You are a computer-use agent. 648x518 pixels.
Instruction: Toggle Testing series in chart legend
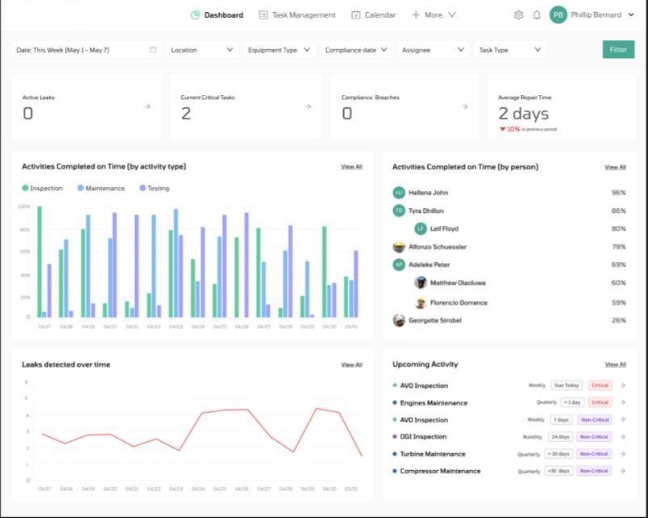tap(155, 188)
